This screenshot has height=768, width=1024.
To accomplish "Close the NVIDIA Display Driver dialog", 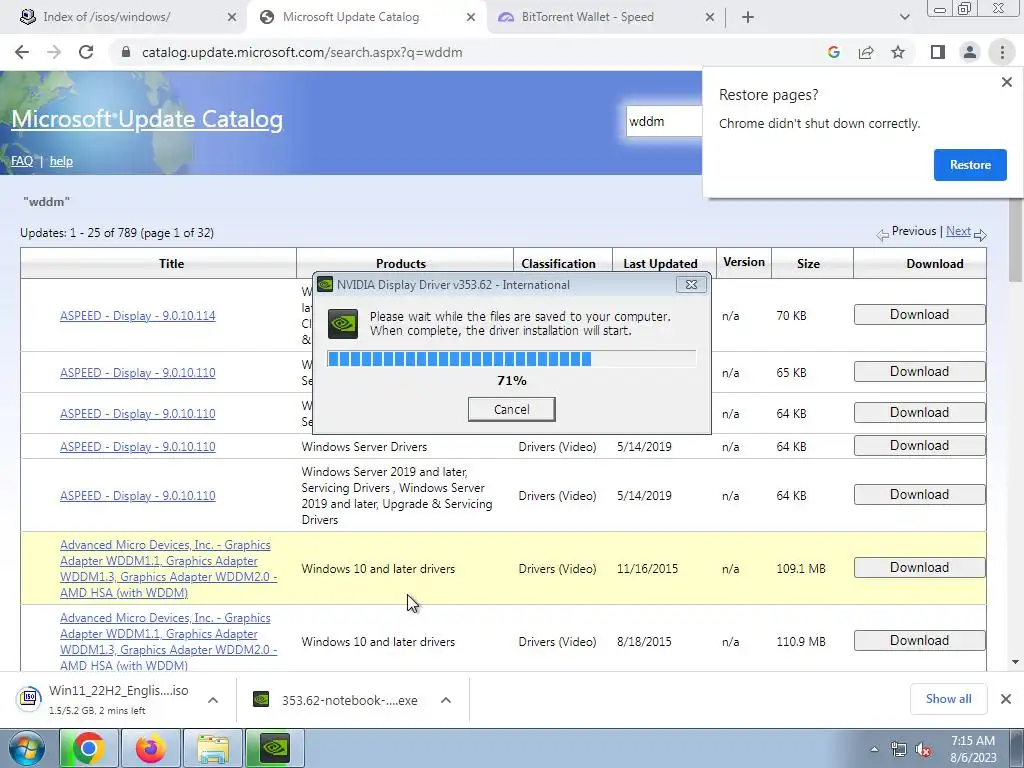I will [691, 285].
